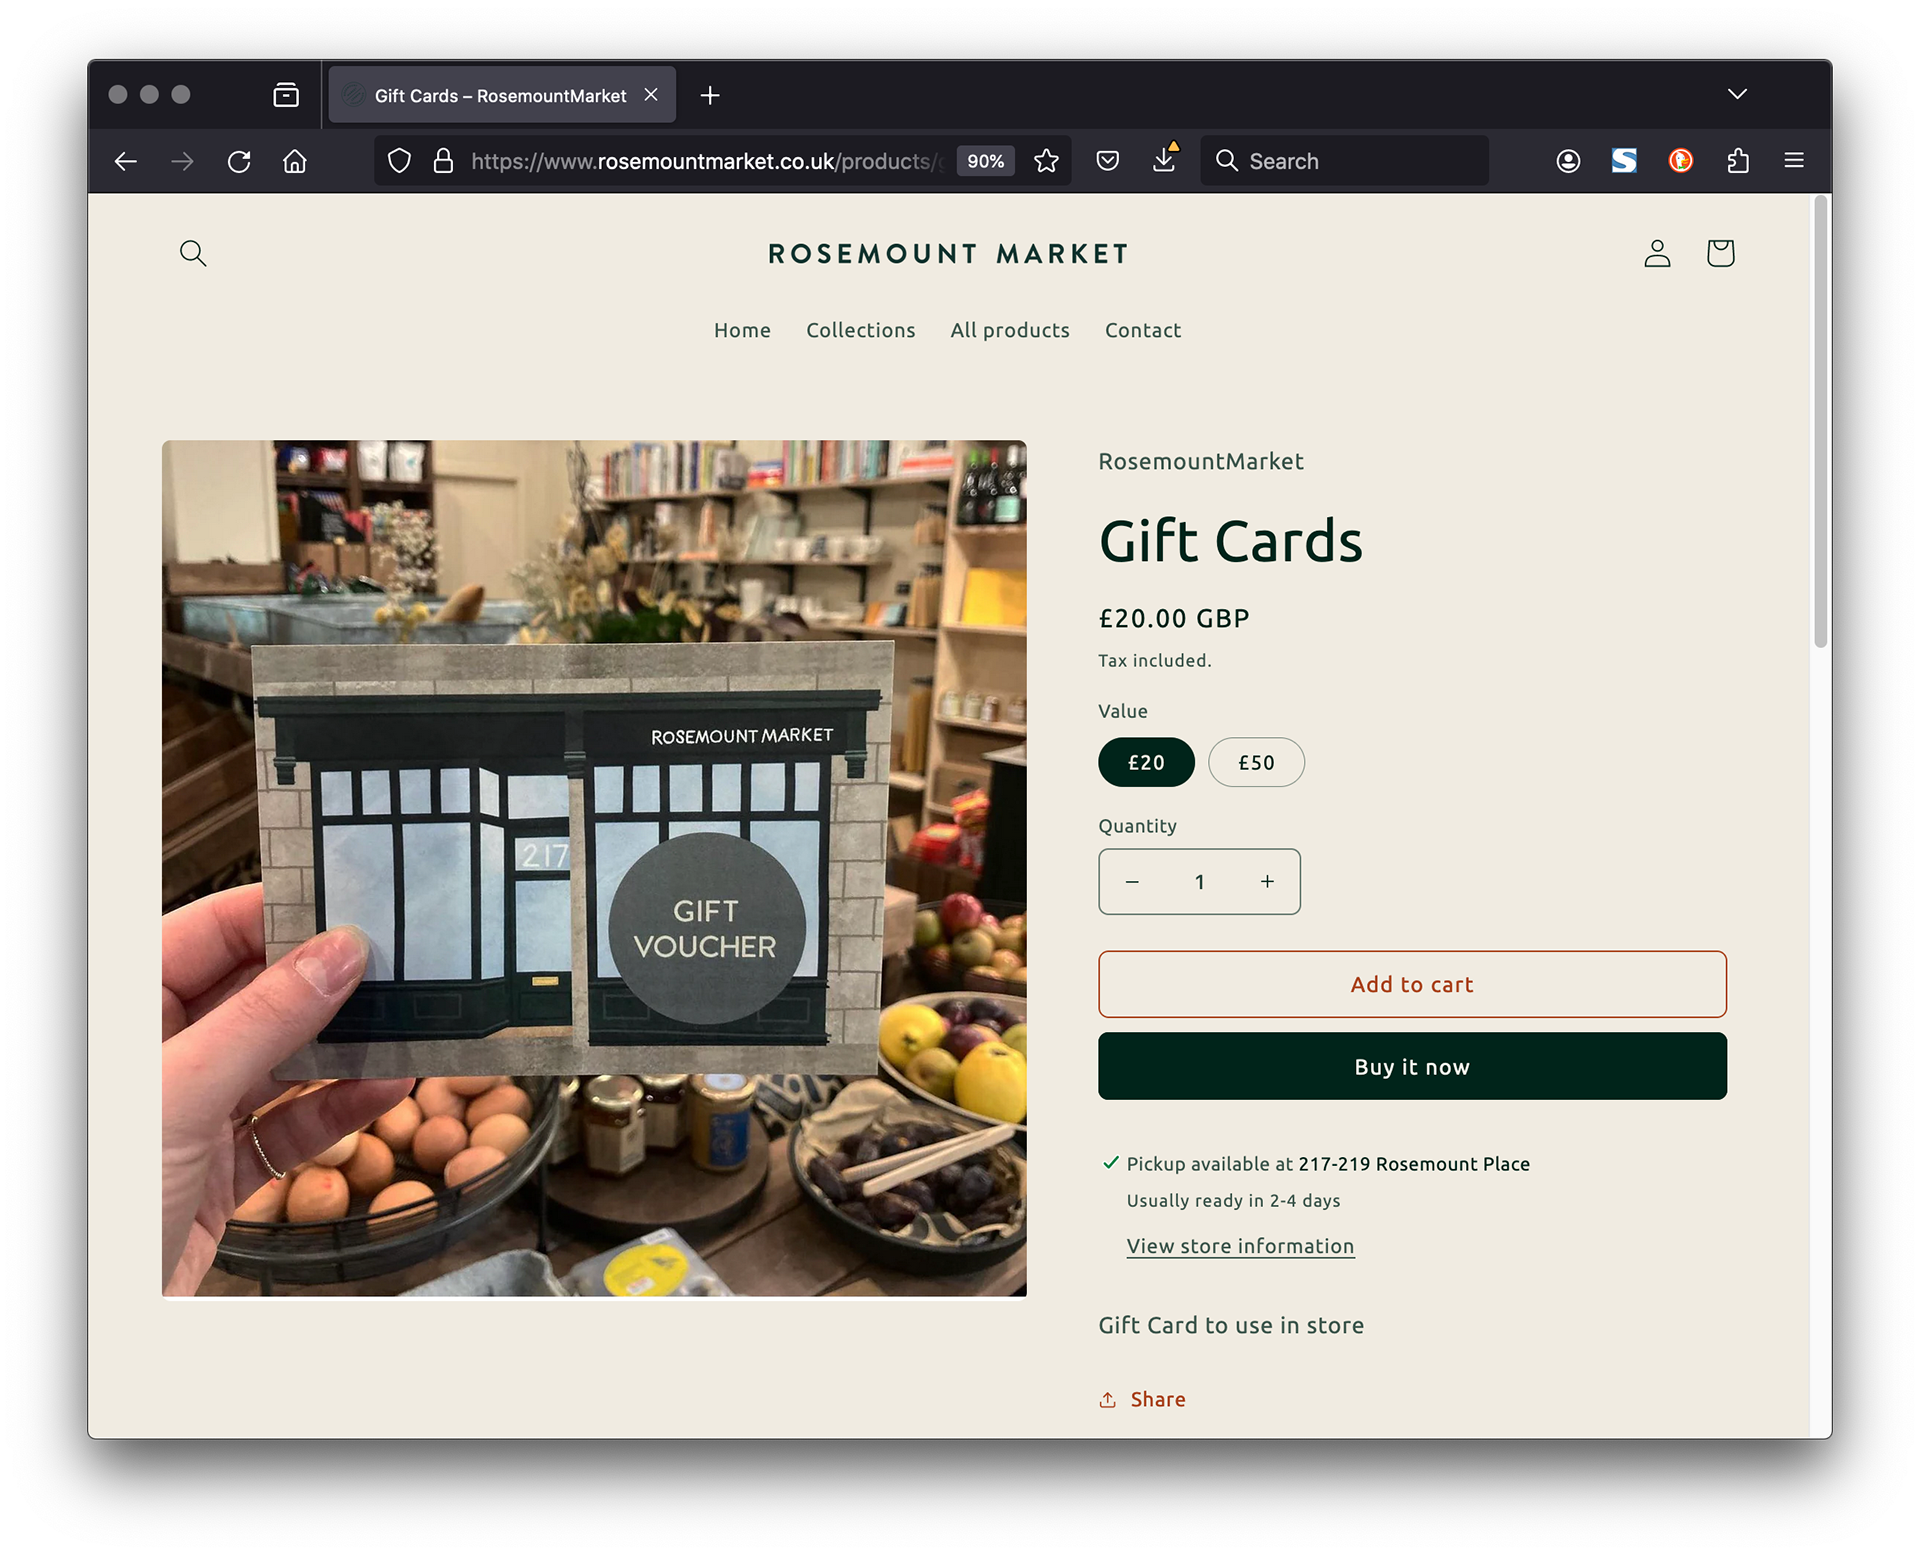Open the gift voucher product image

pyautogui.click(x=594, y=868)
